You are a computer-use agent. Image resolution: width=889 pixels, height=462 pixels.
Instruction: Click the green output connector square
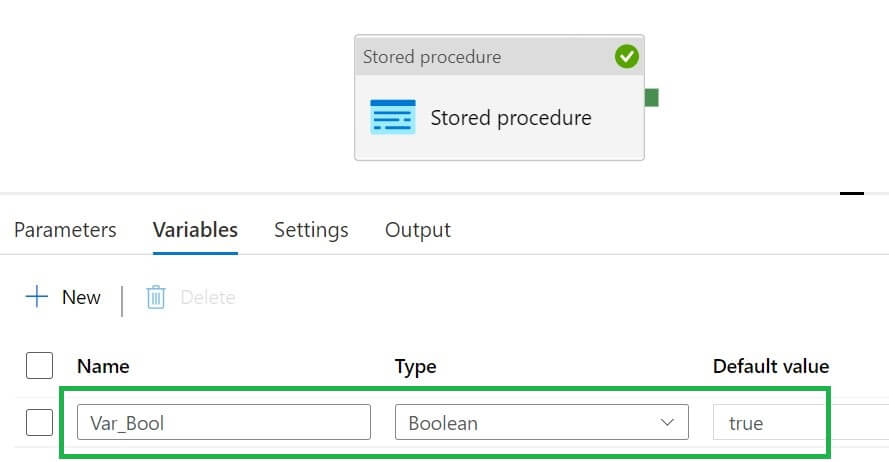click(x=651, y=97)
